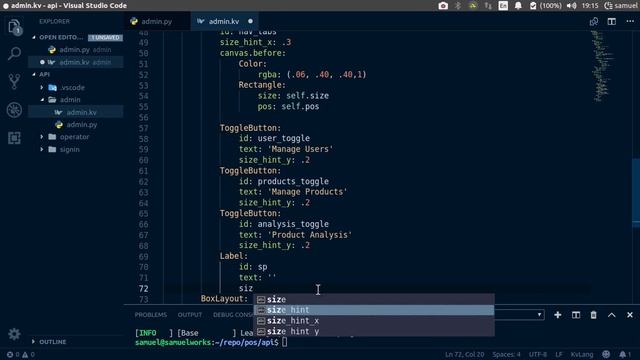Choose 'size_hint_y' autocomplete suggestion
Image resolution: width=640 pixels, height=360 pixels.
(374, 331)
